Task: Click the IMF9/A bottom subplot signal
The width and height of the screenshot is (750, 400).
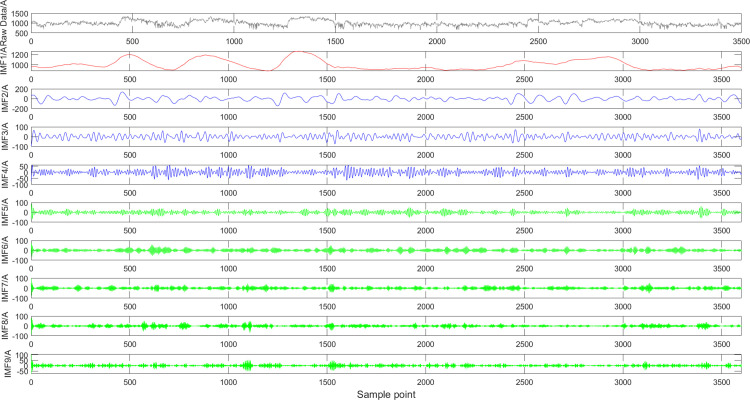Action: point(386,366)
